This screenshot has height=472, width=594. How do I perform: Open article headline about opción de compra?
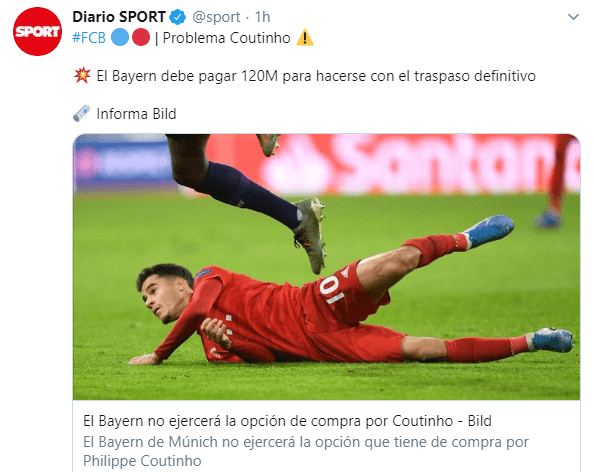click(x=288, y=421)
